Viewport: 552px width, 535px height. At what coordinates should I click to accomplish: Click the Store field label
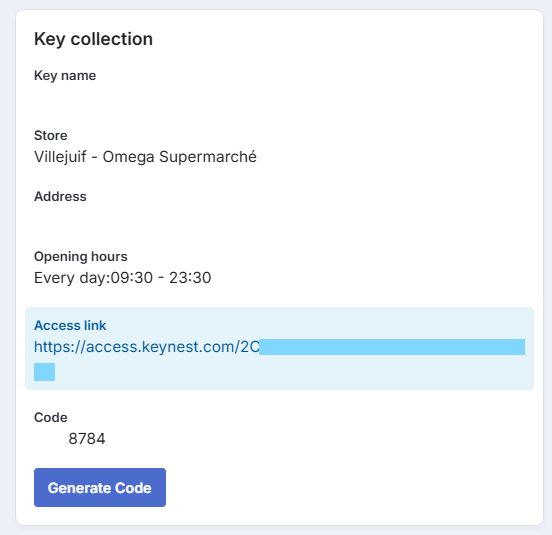(x=51, y=136)
